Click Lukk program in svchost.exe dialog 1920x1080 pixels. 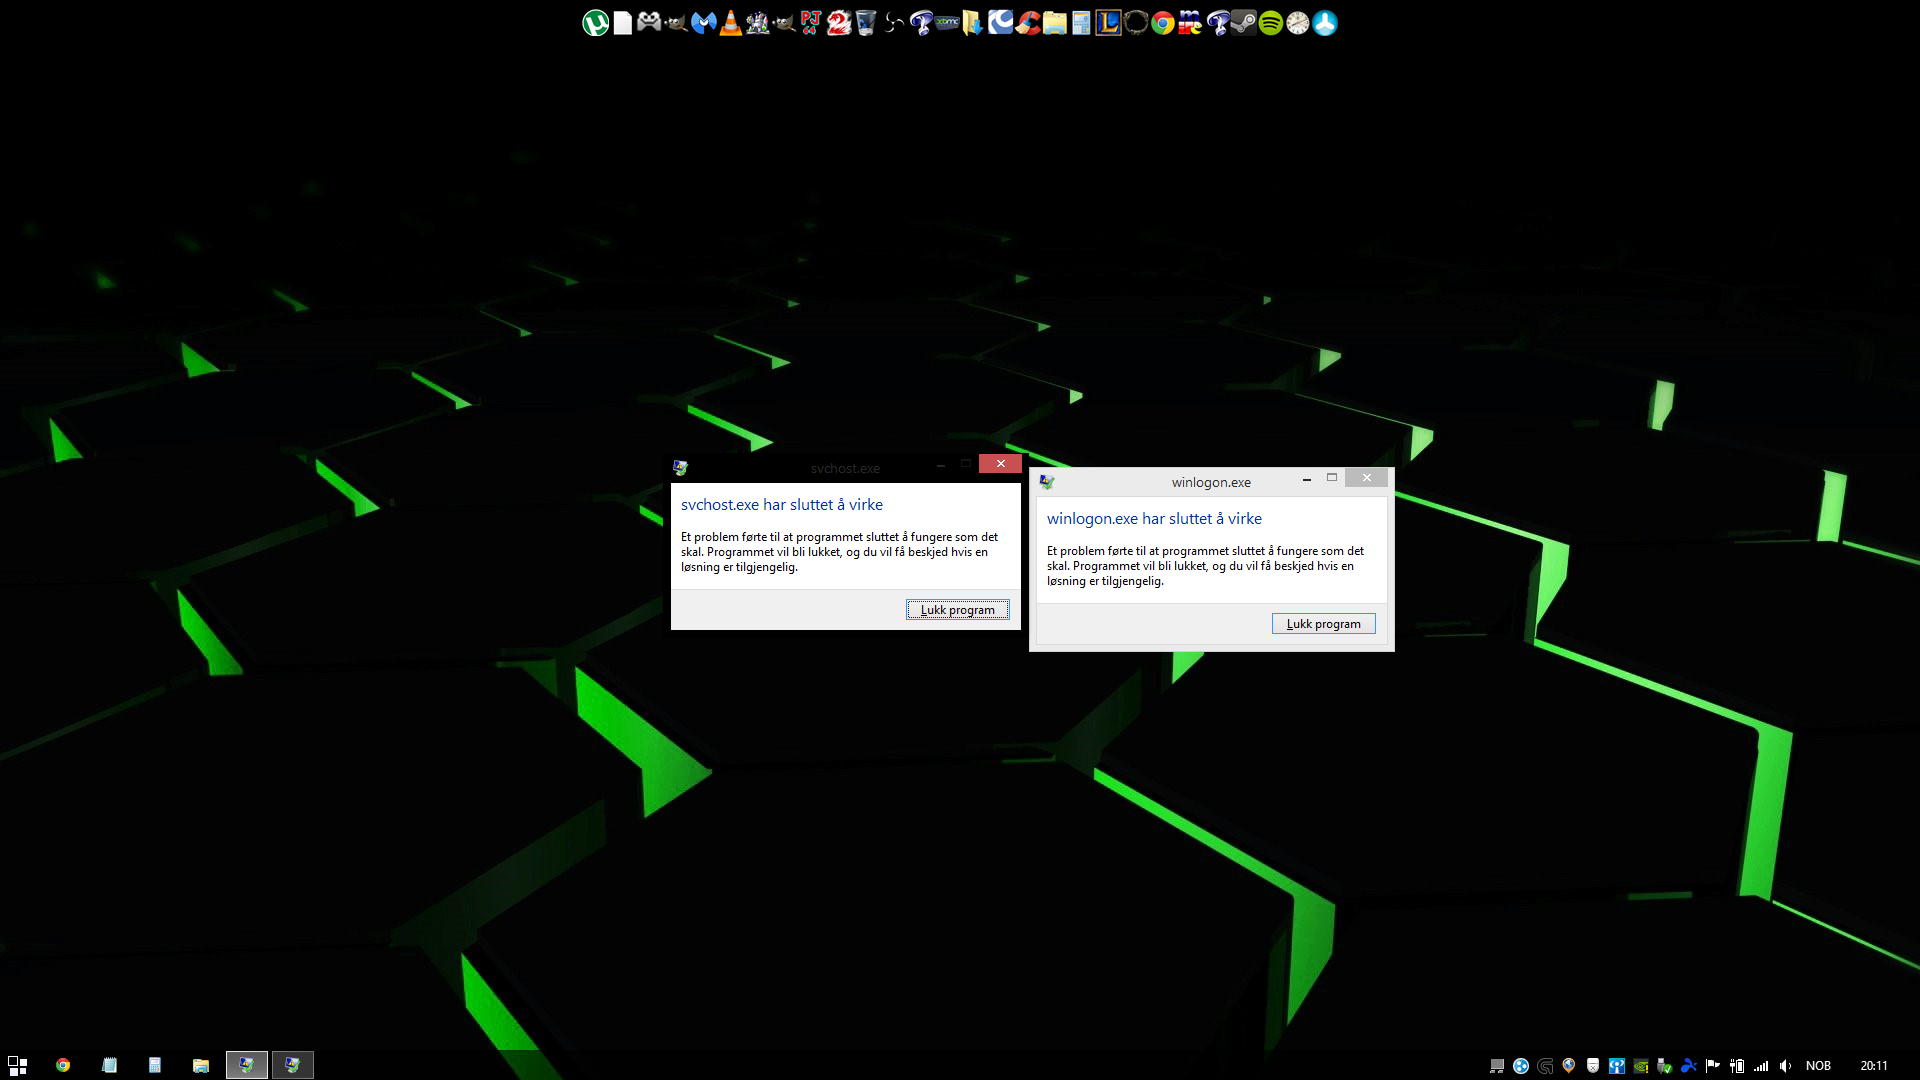[x=957, y=610]
